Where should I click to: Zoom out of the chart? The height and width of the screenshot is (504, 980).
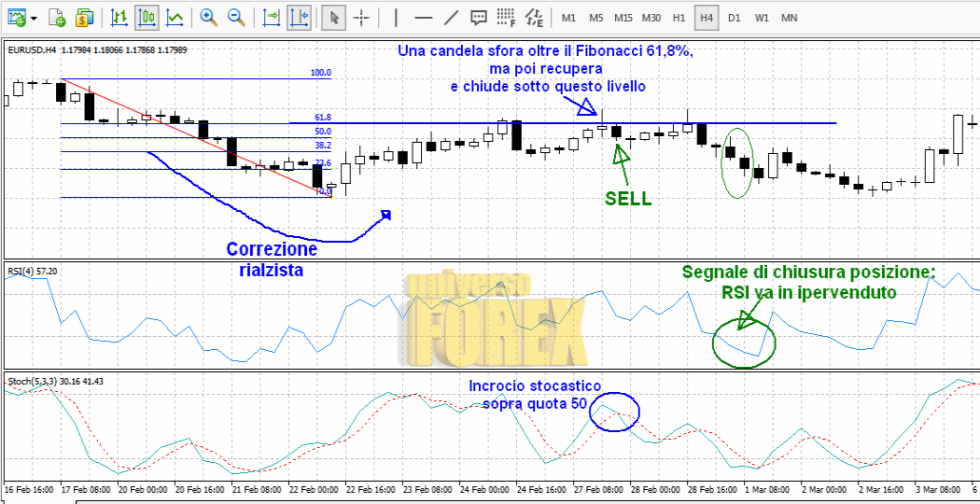pyautogui.click(x=236, y=17)
